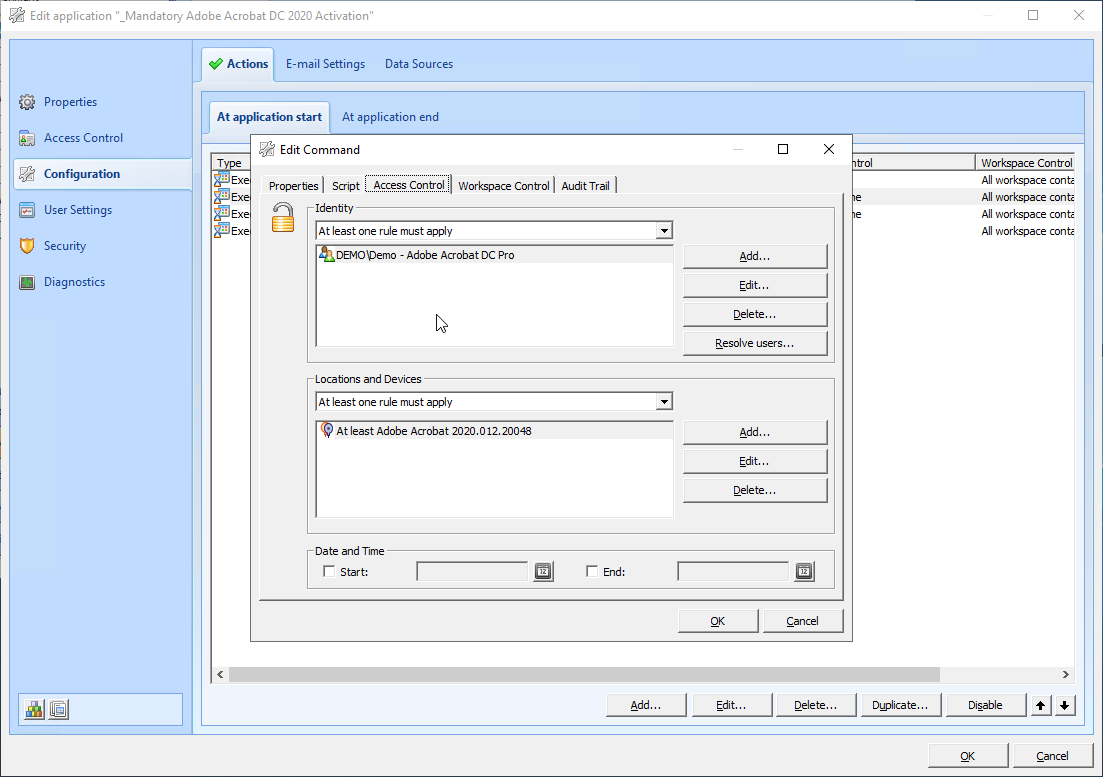Image resolution: width=1103 pixels, height=777 pixels.
Task: Select the DEMO\Demo - Adobe Acrobat DC Pro entry
Action: (x=425, y=255)
